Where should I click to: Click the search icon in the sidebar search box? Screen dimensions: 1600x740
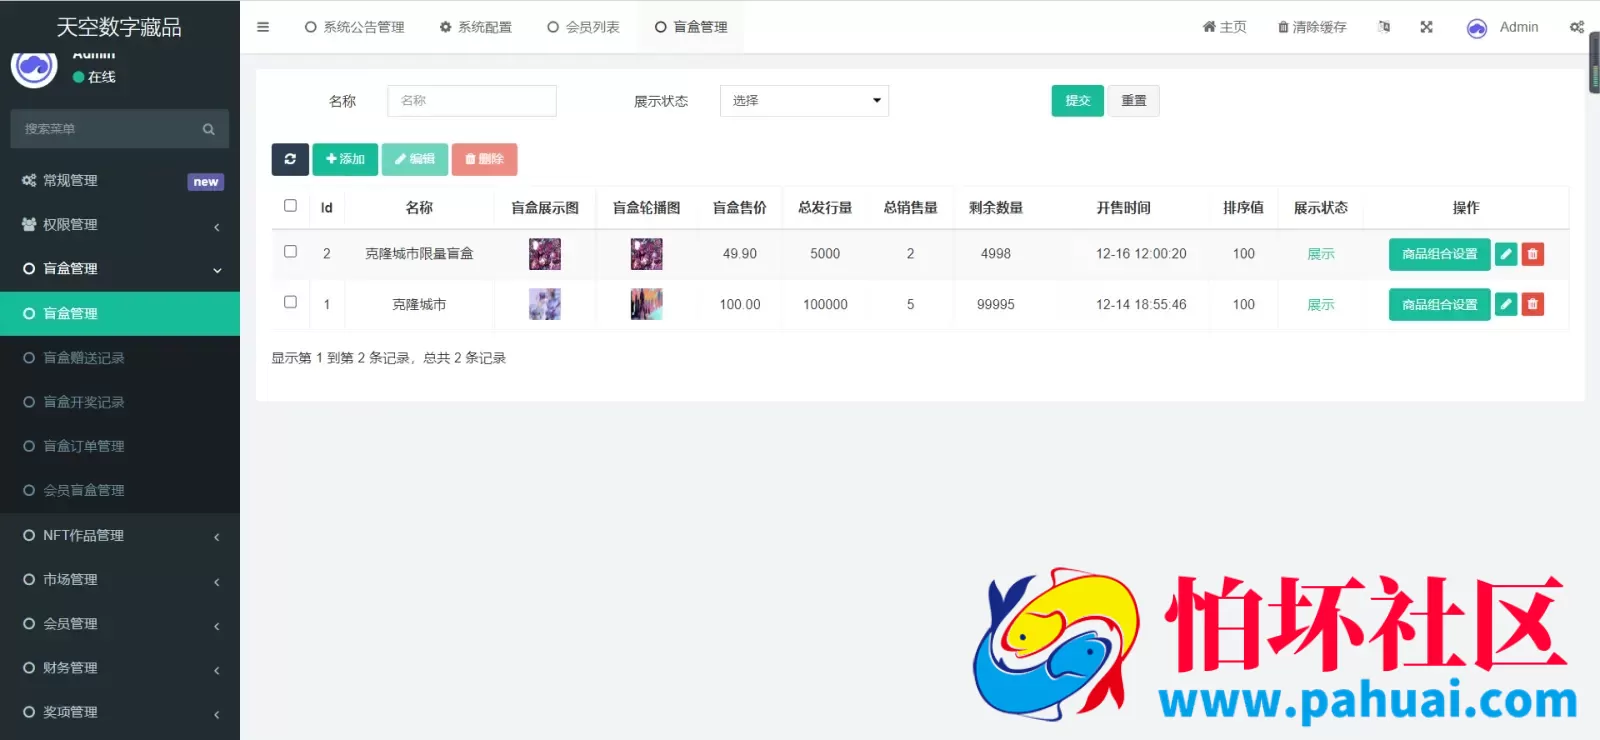tap(209, 129)
